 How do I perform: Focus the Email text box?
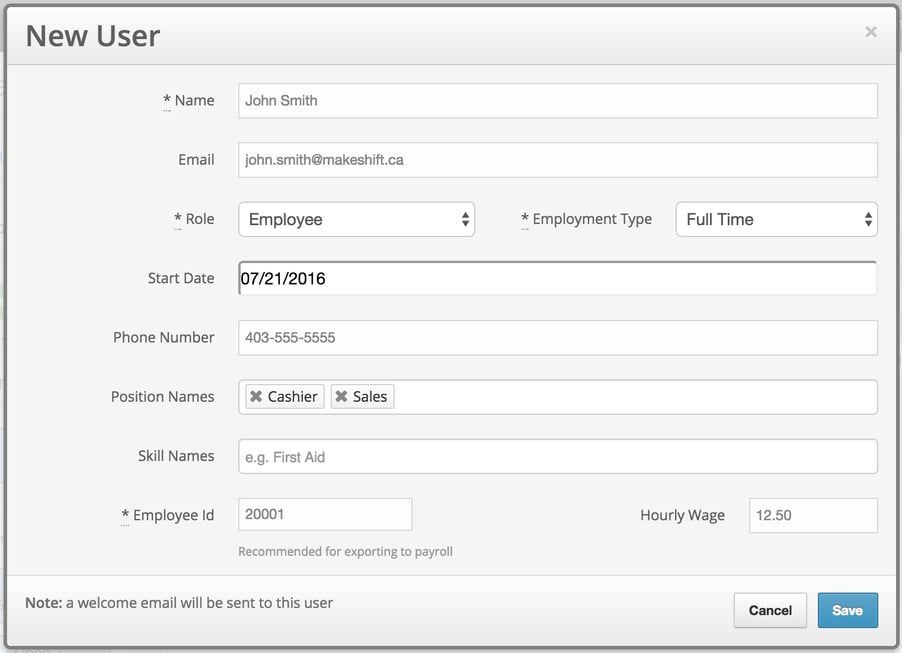click(x=557, y=159)
